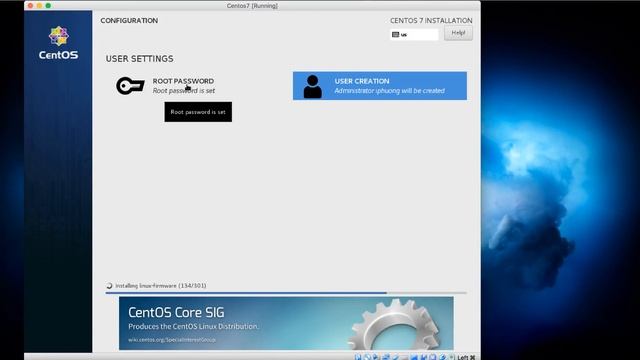Click the spinning installation progress icon
Viewport: 640px width, 360px height.
point(109,286)
